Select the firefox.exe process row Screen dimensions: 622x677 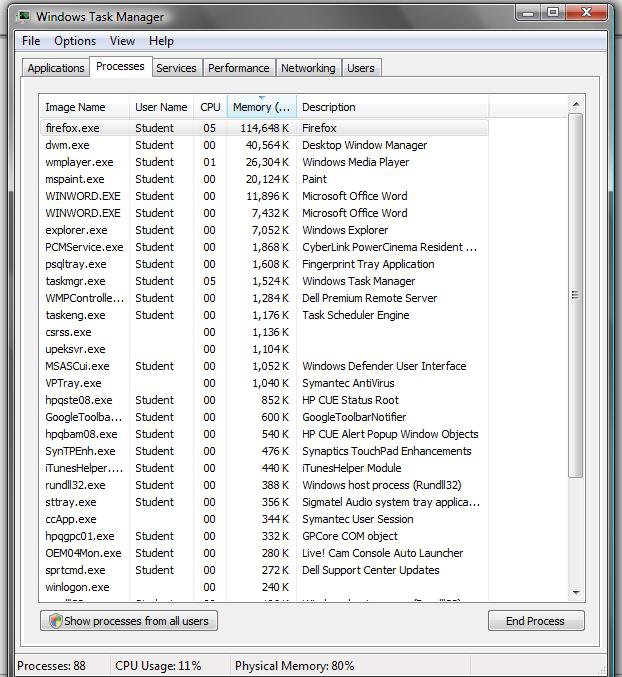click(264, 128)
